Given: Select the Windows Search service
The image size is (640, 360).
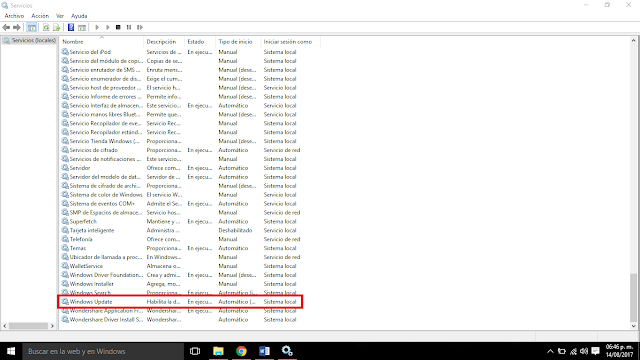Looking at the screenshot, I should 180,293.
